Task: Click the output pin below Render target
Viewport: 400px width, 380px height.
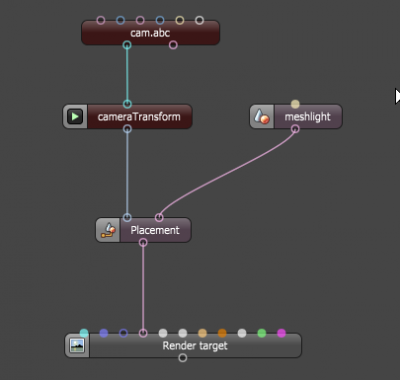Action: click(182, 358)
